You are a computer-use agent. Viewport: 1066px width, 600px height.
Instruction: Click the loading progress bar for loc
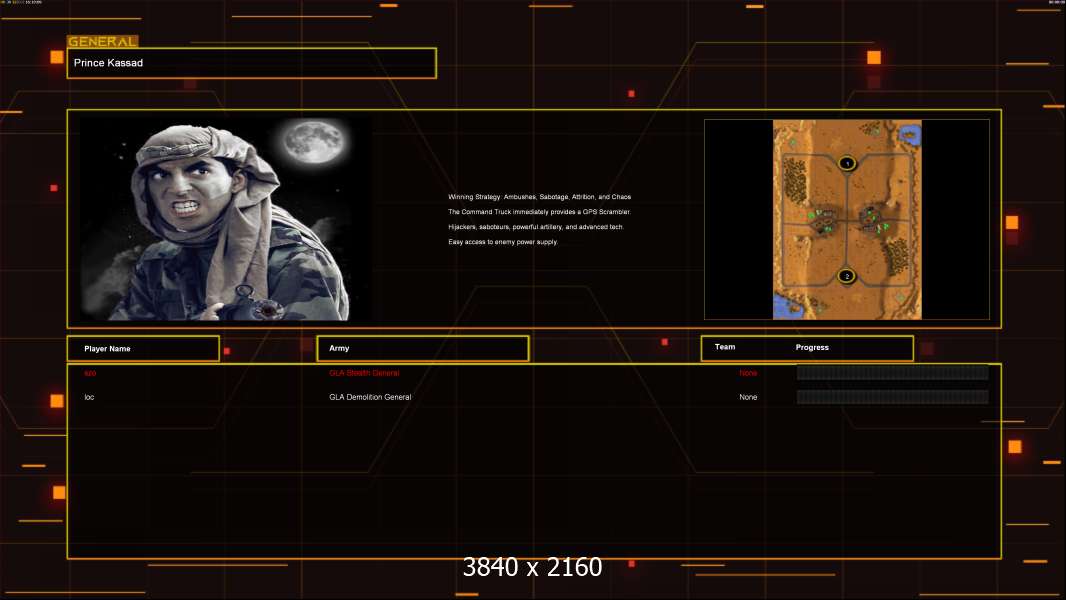click(x=893, y=397)
